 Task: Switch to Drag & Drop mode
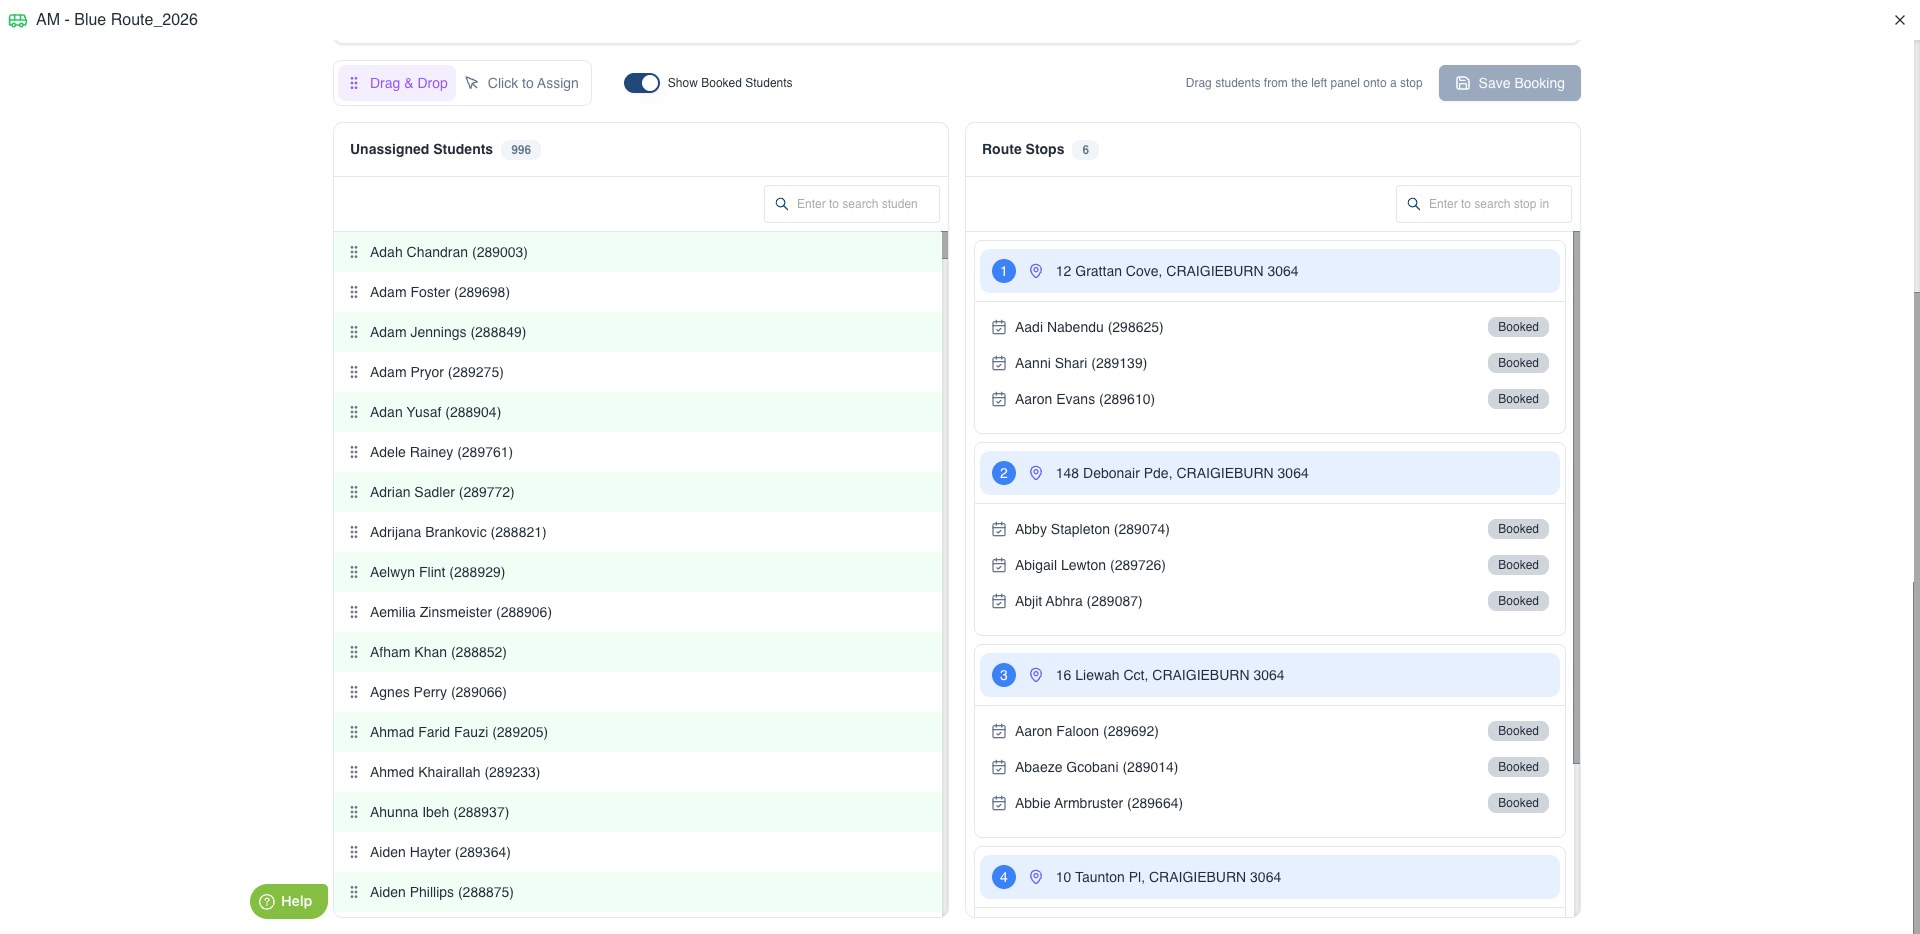[x=397, y=83]
